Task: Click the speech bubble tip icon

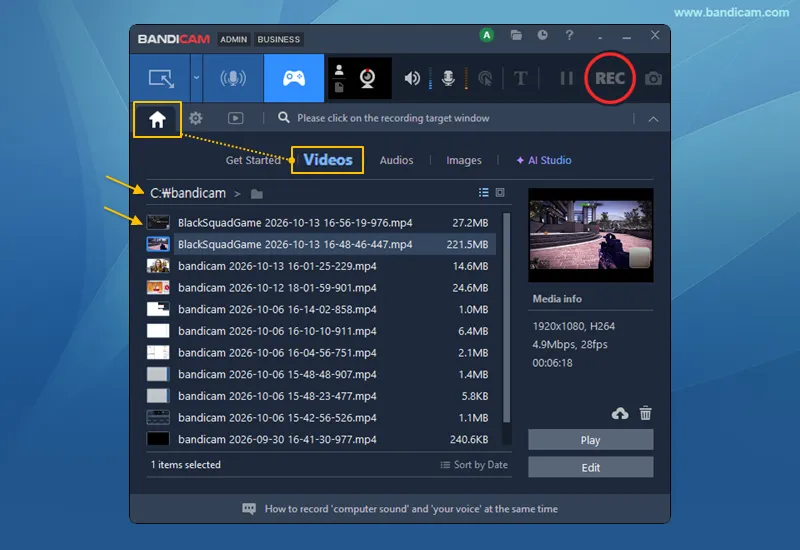Action: point(249,509)
